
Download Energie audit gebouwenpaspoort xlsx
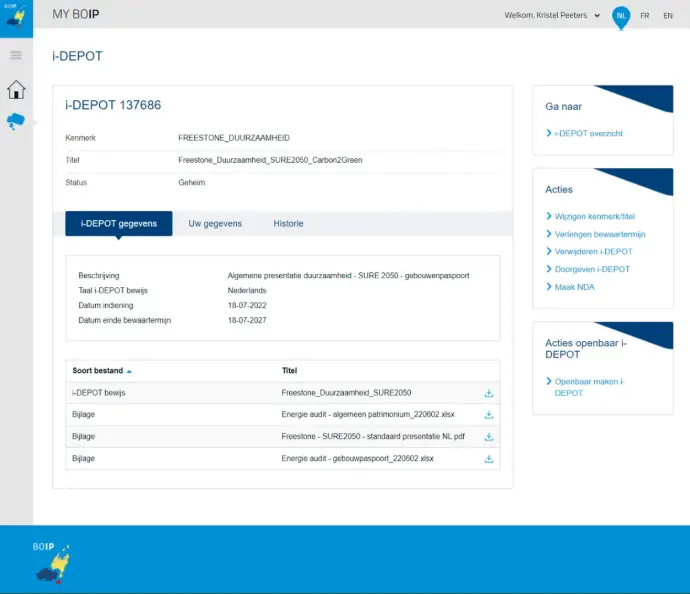click(x=489, y=459)
